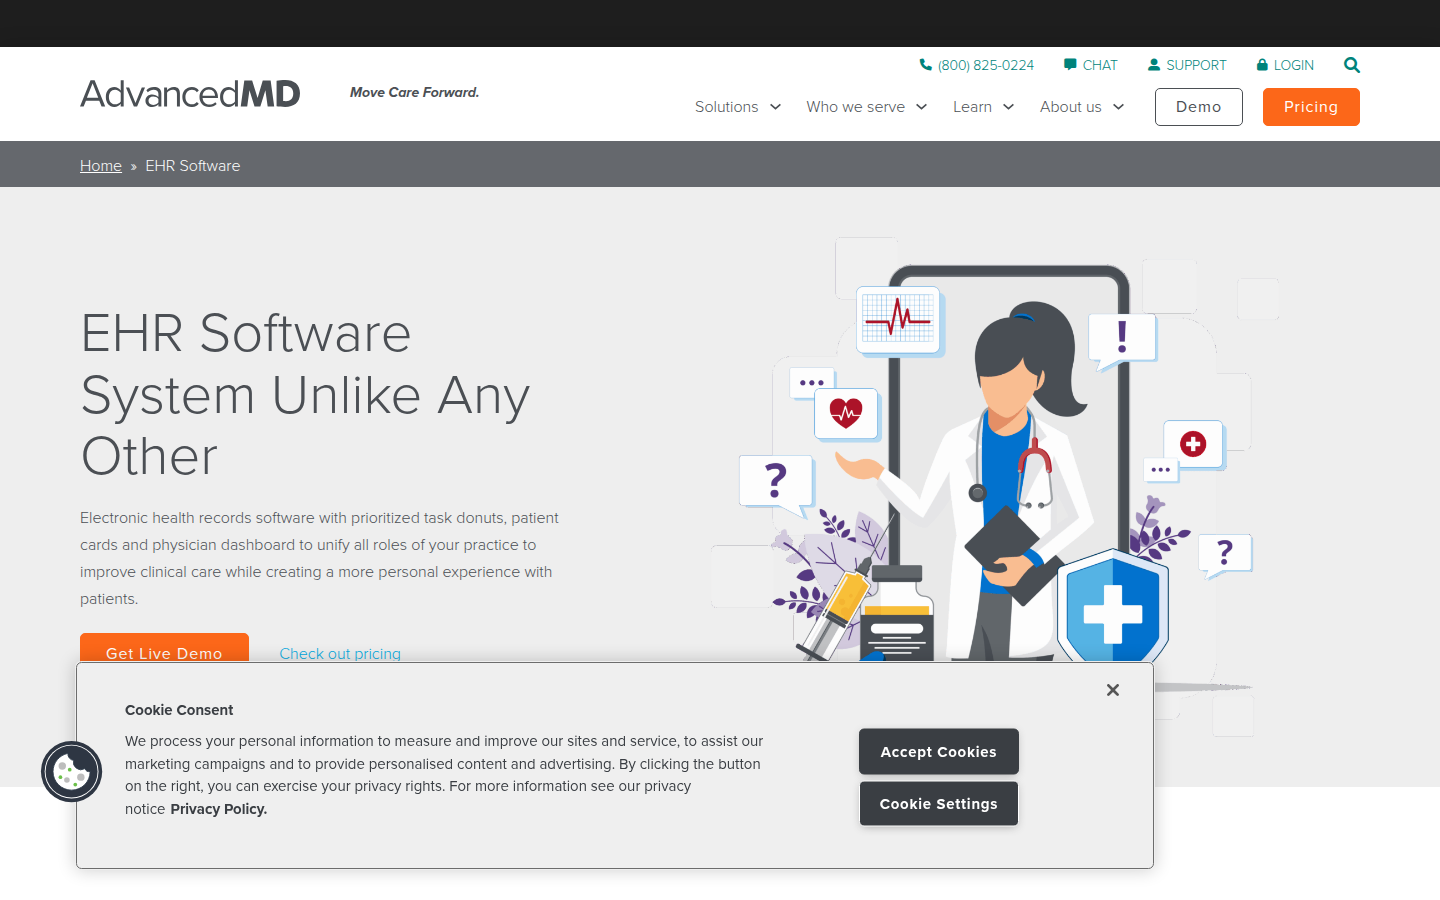This screenshot has width=1440, height=900.
Task: Open the Check out pricing link
Action: pos(340,653)
